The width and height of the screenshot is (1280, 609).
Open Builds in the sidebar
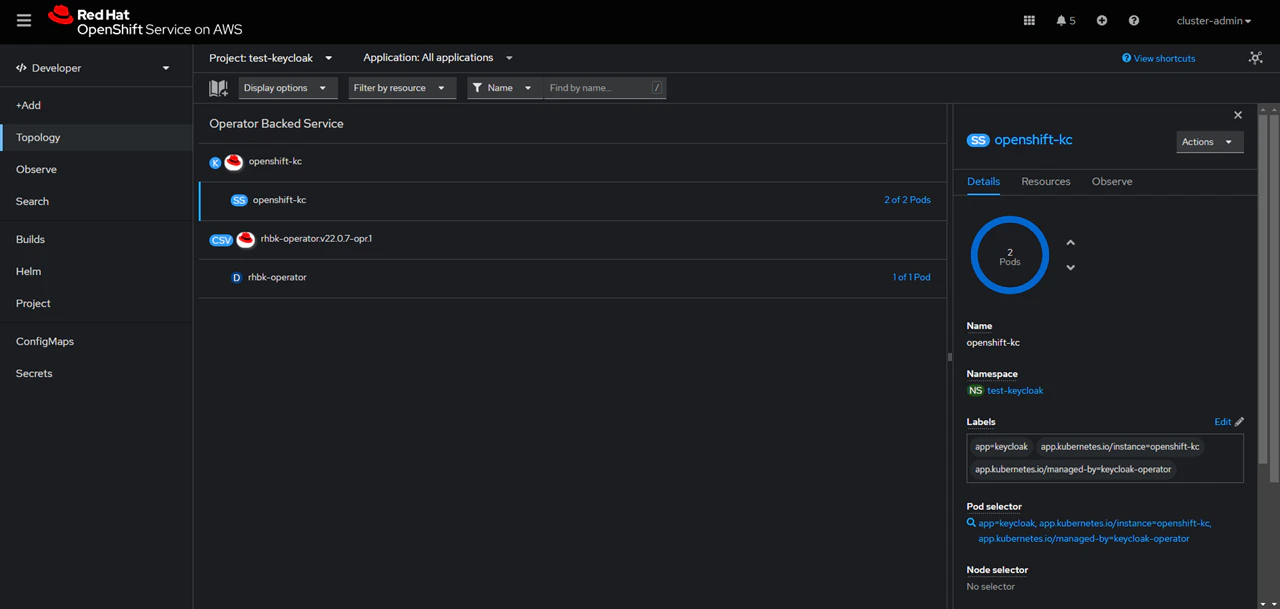96,239
